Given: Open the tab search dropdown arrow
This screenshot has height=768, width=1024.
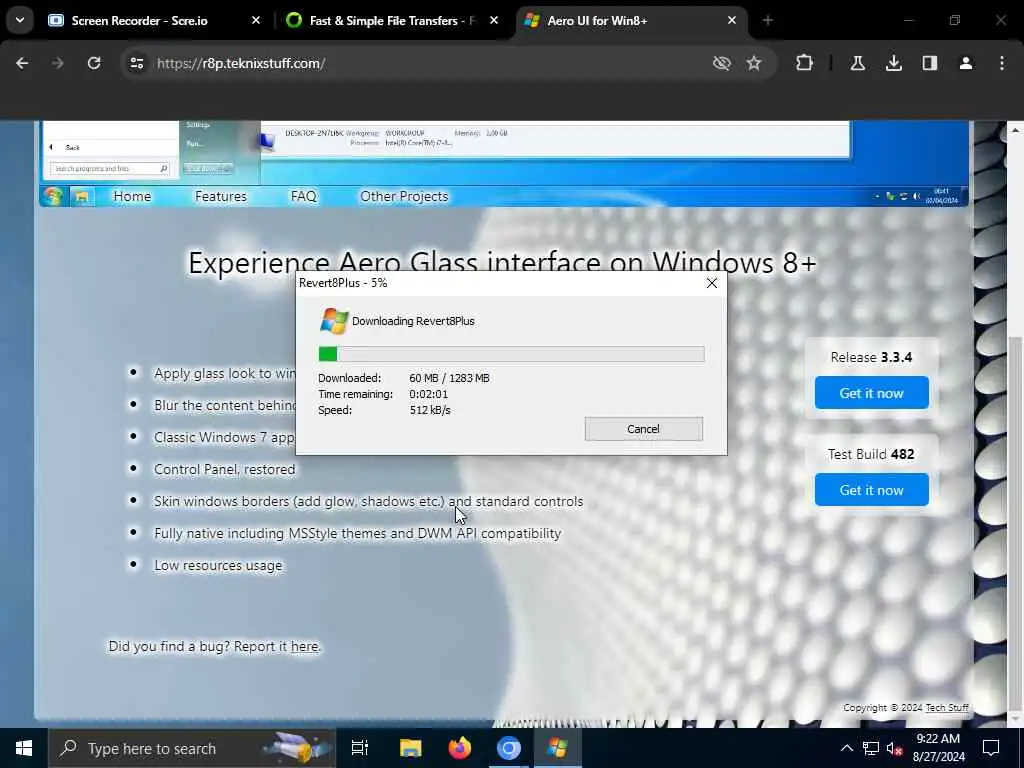Looking at the screenshot, I should tap(20, 20).
